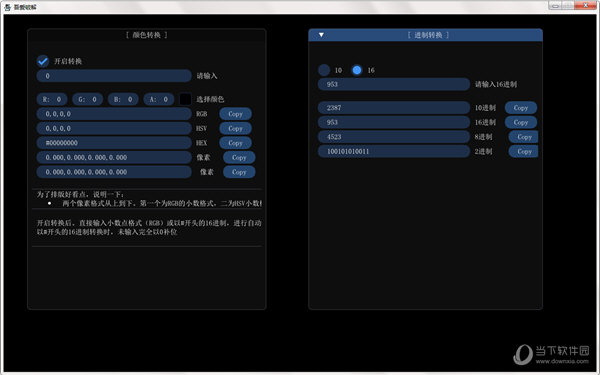Click the 2进制 field showing 100101010011

click(394, 151)
